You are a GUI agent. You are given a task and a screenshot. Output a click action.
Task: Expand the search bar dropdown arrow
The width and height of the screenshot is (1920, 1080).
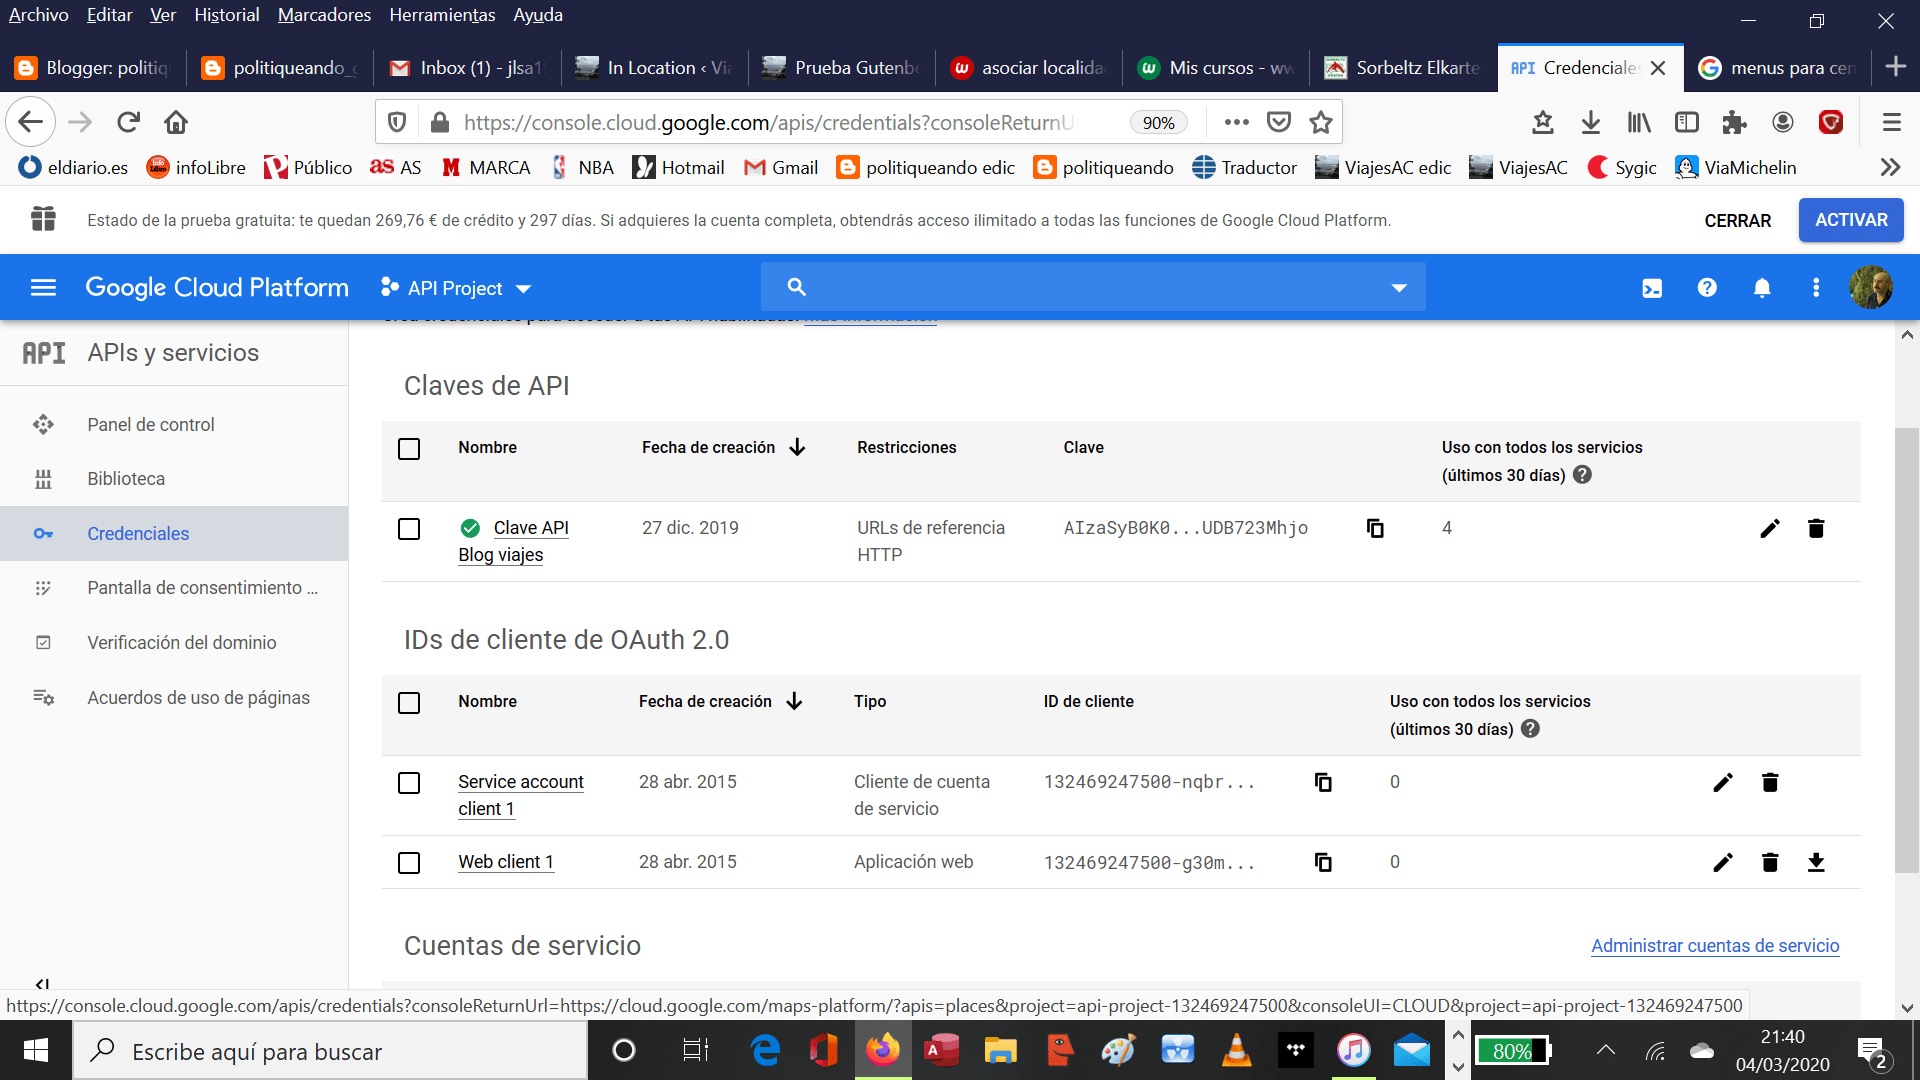coord(1399,288)
